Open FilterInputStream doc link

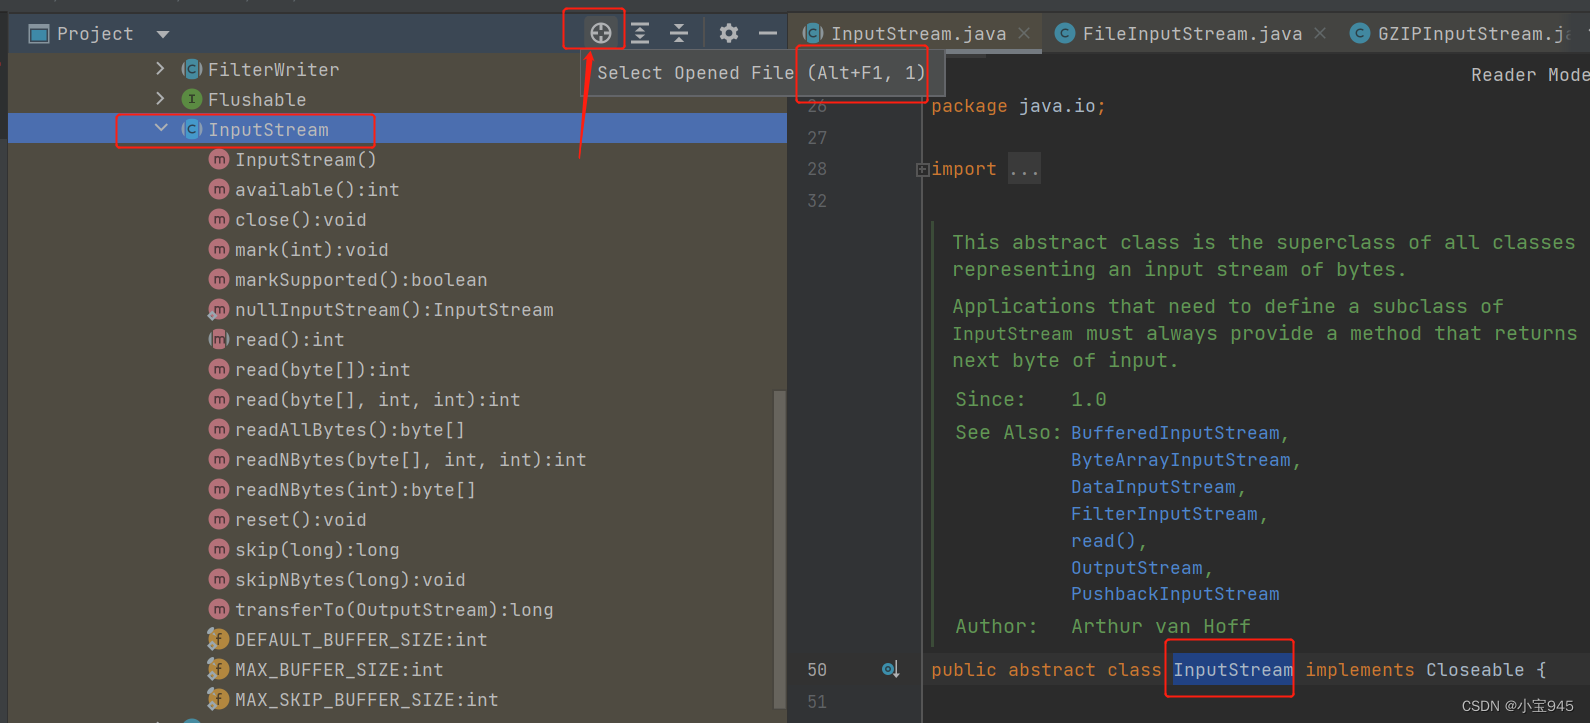(1164, 514)
